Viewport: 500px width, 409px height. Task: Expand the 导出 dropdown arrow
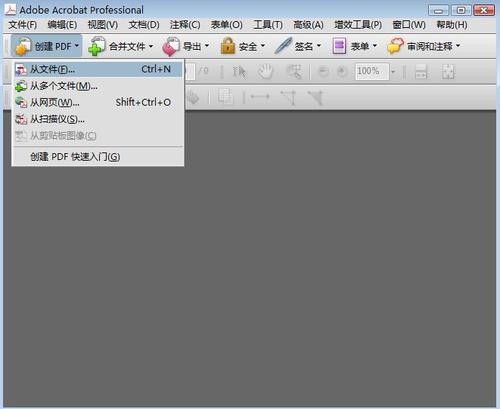coord(207,46)
